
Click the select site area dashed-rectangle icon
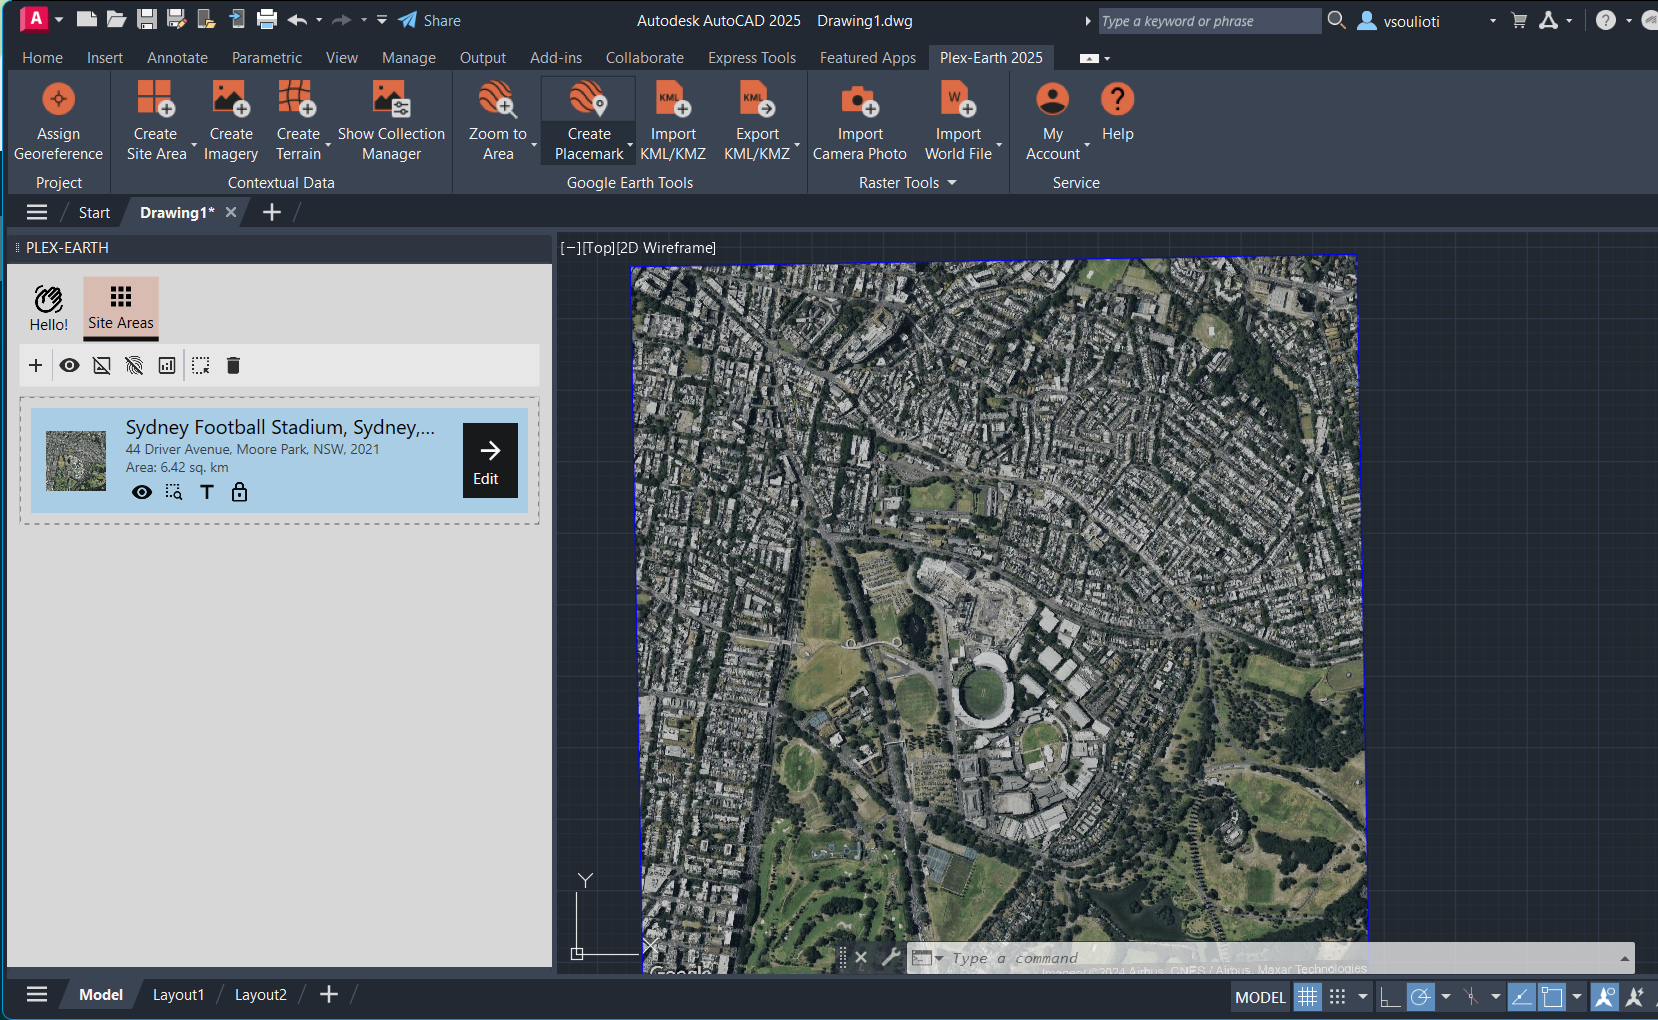(201, 366)
